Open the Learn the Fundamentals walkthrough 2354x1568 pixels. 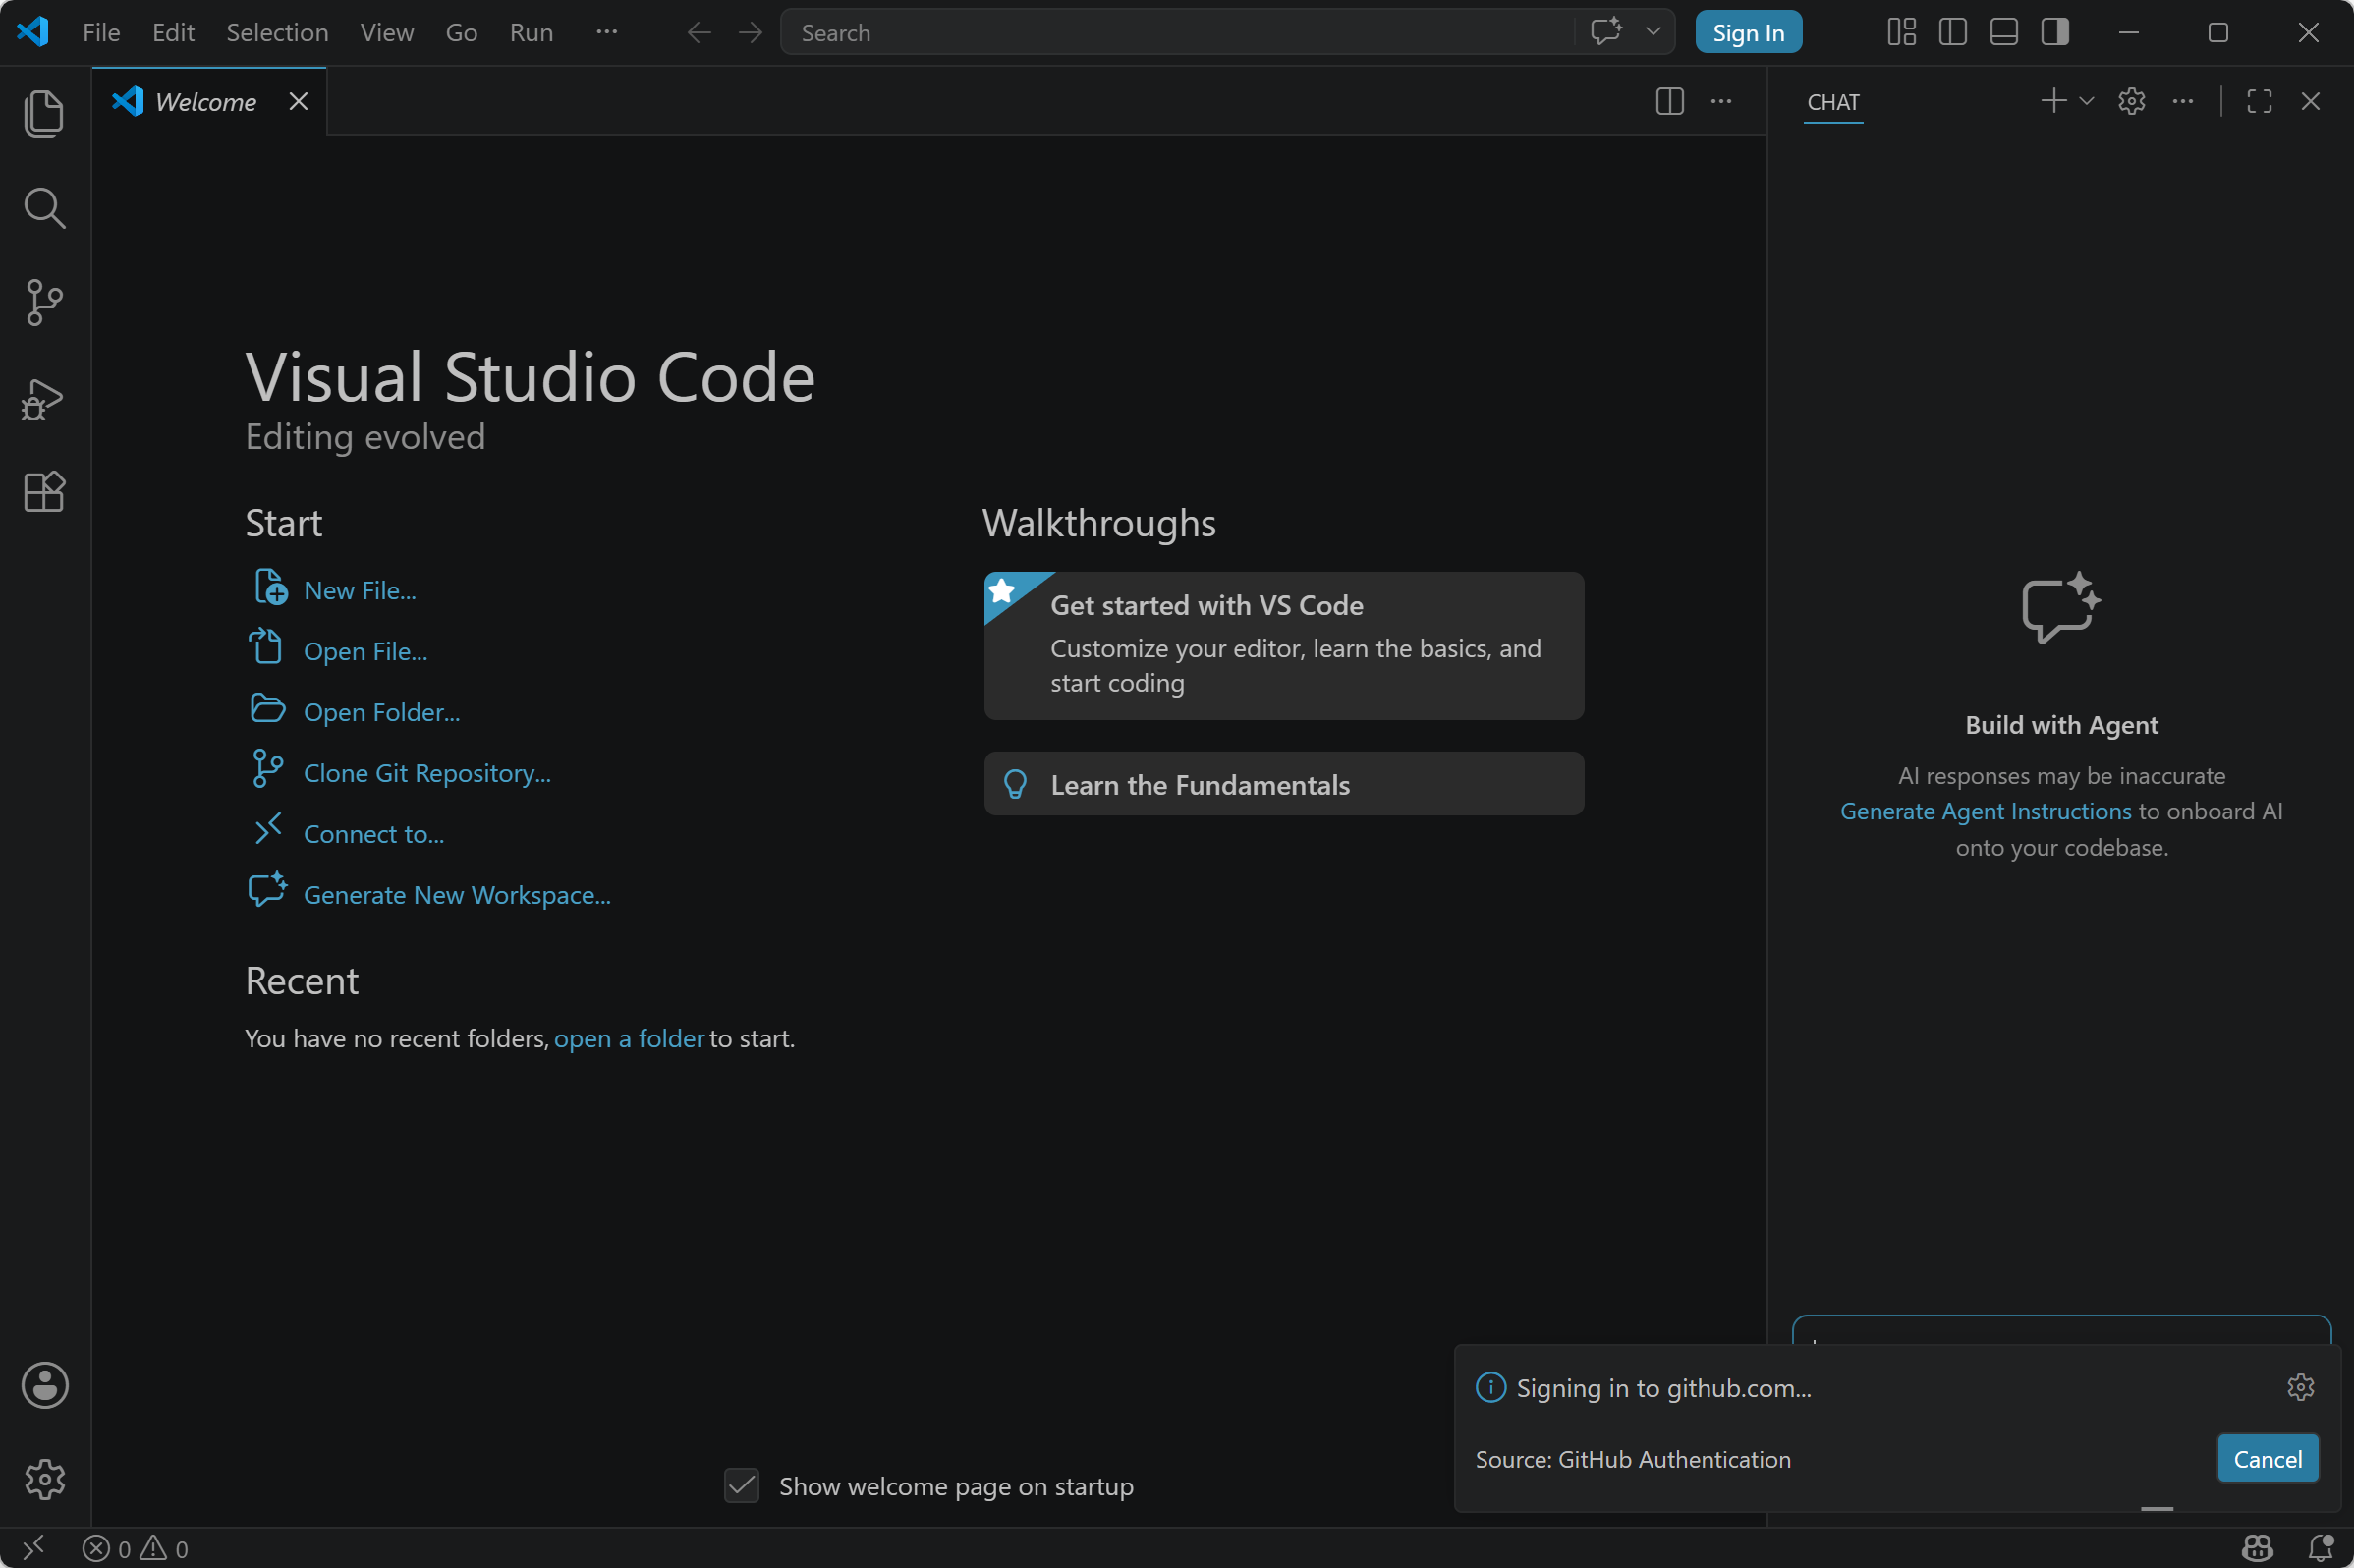[1284, 784]
